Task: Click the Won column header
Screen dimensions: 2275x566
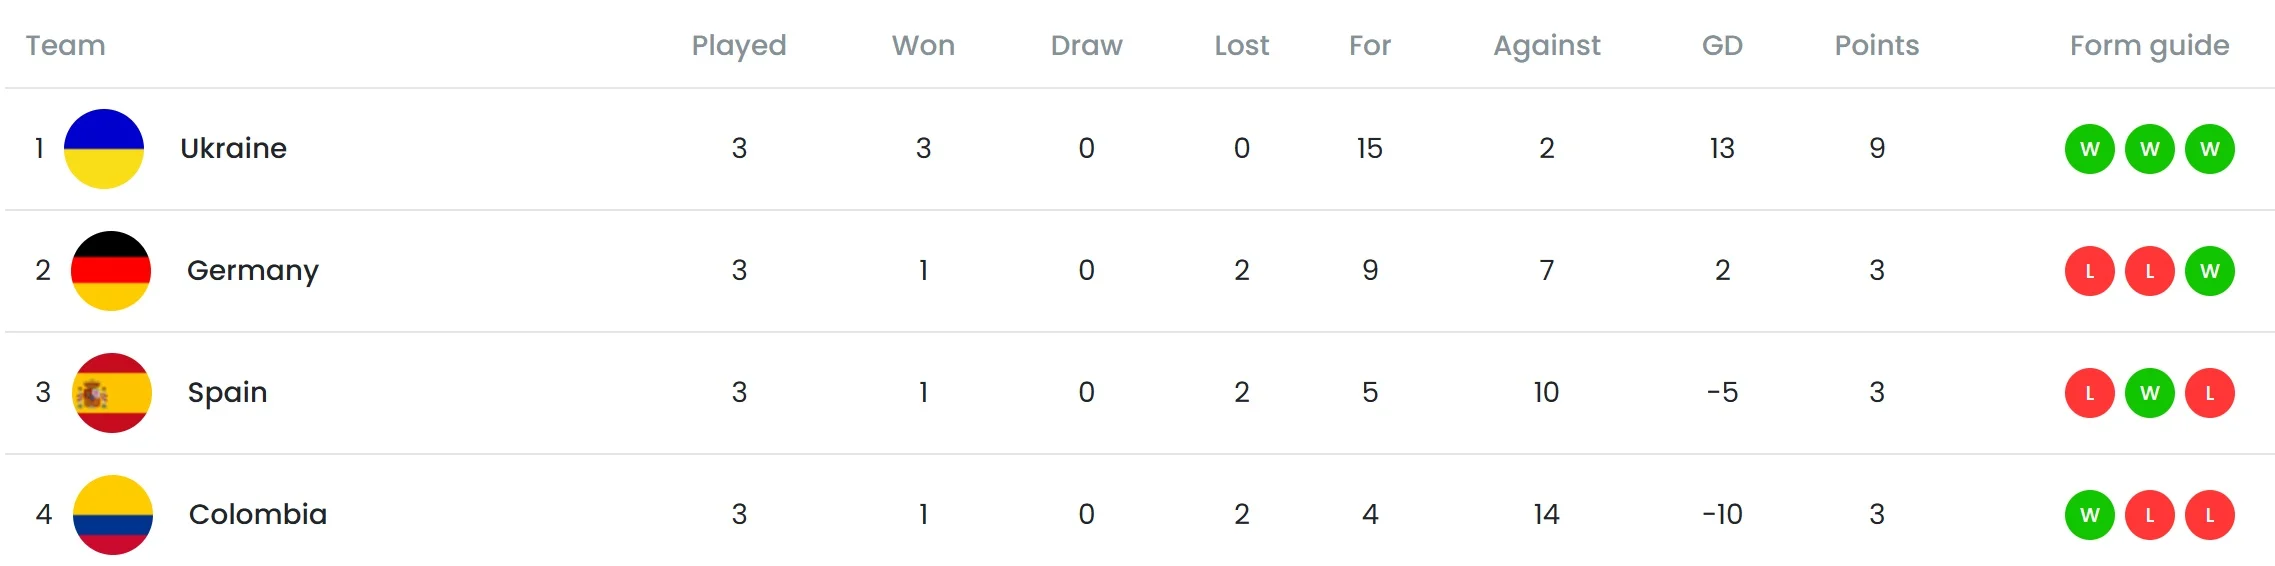Action: coord(923,46)
